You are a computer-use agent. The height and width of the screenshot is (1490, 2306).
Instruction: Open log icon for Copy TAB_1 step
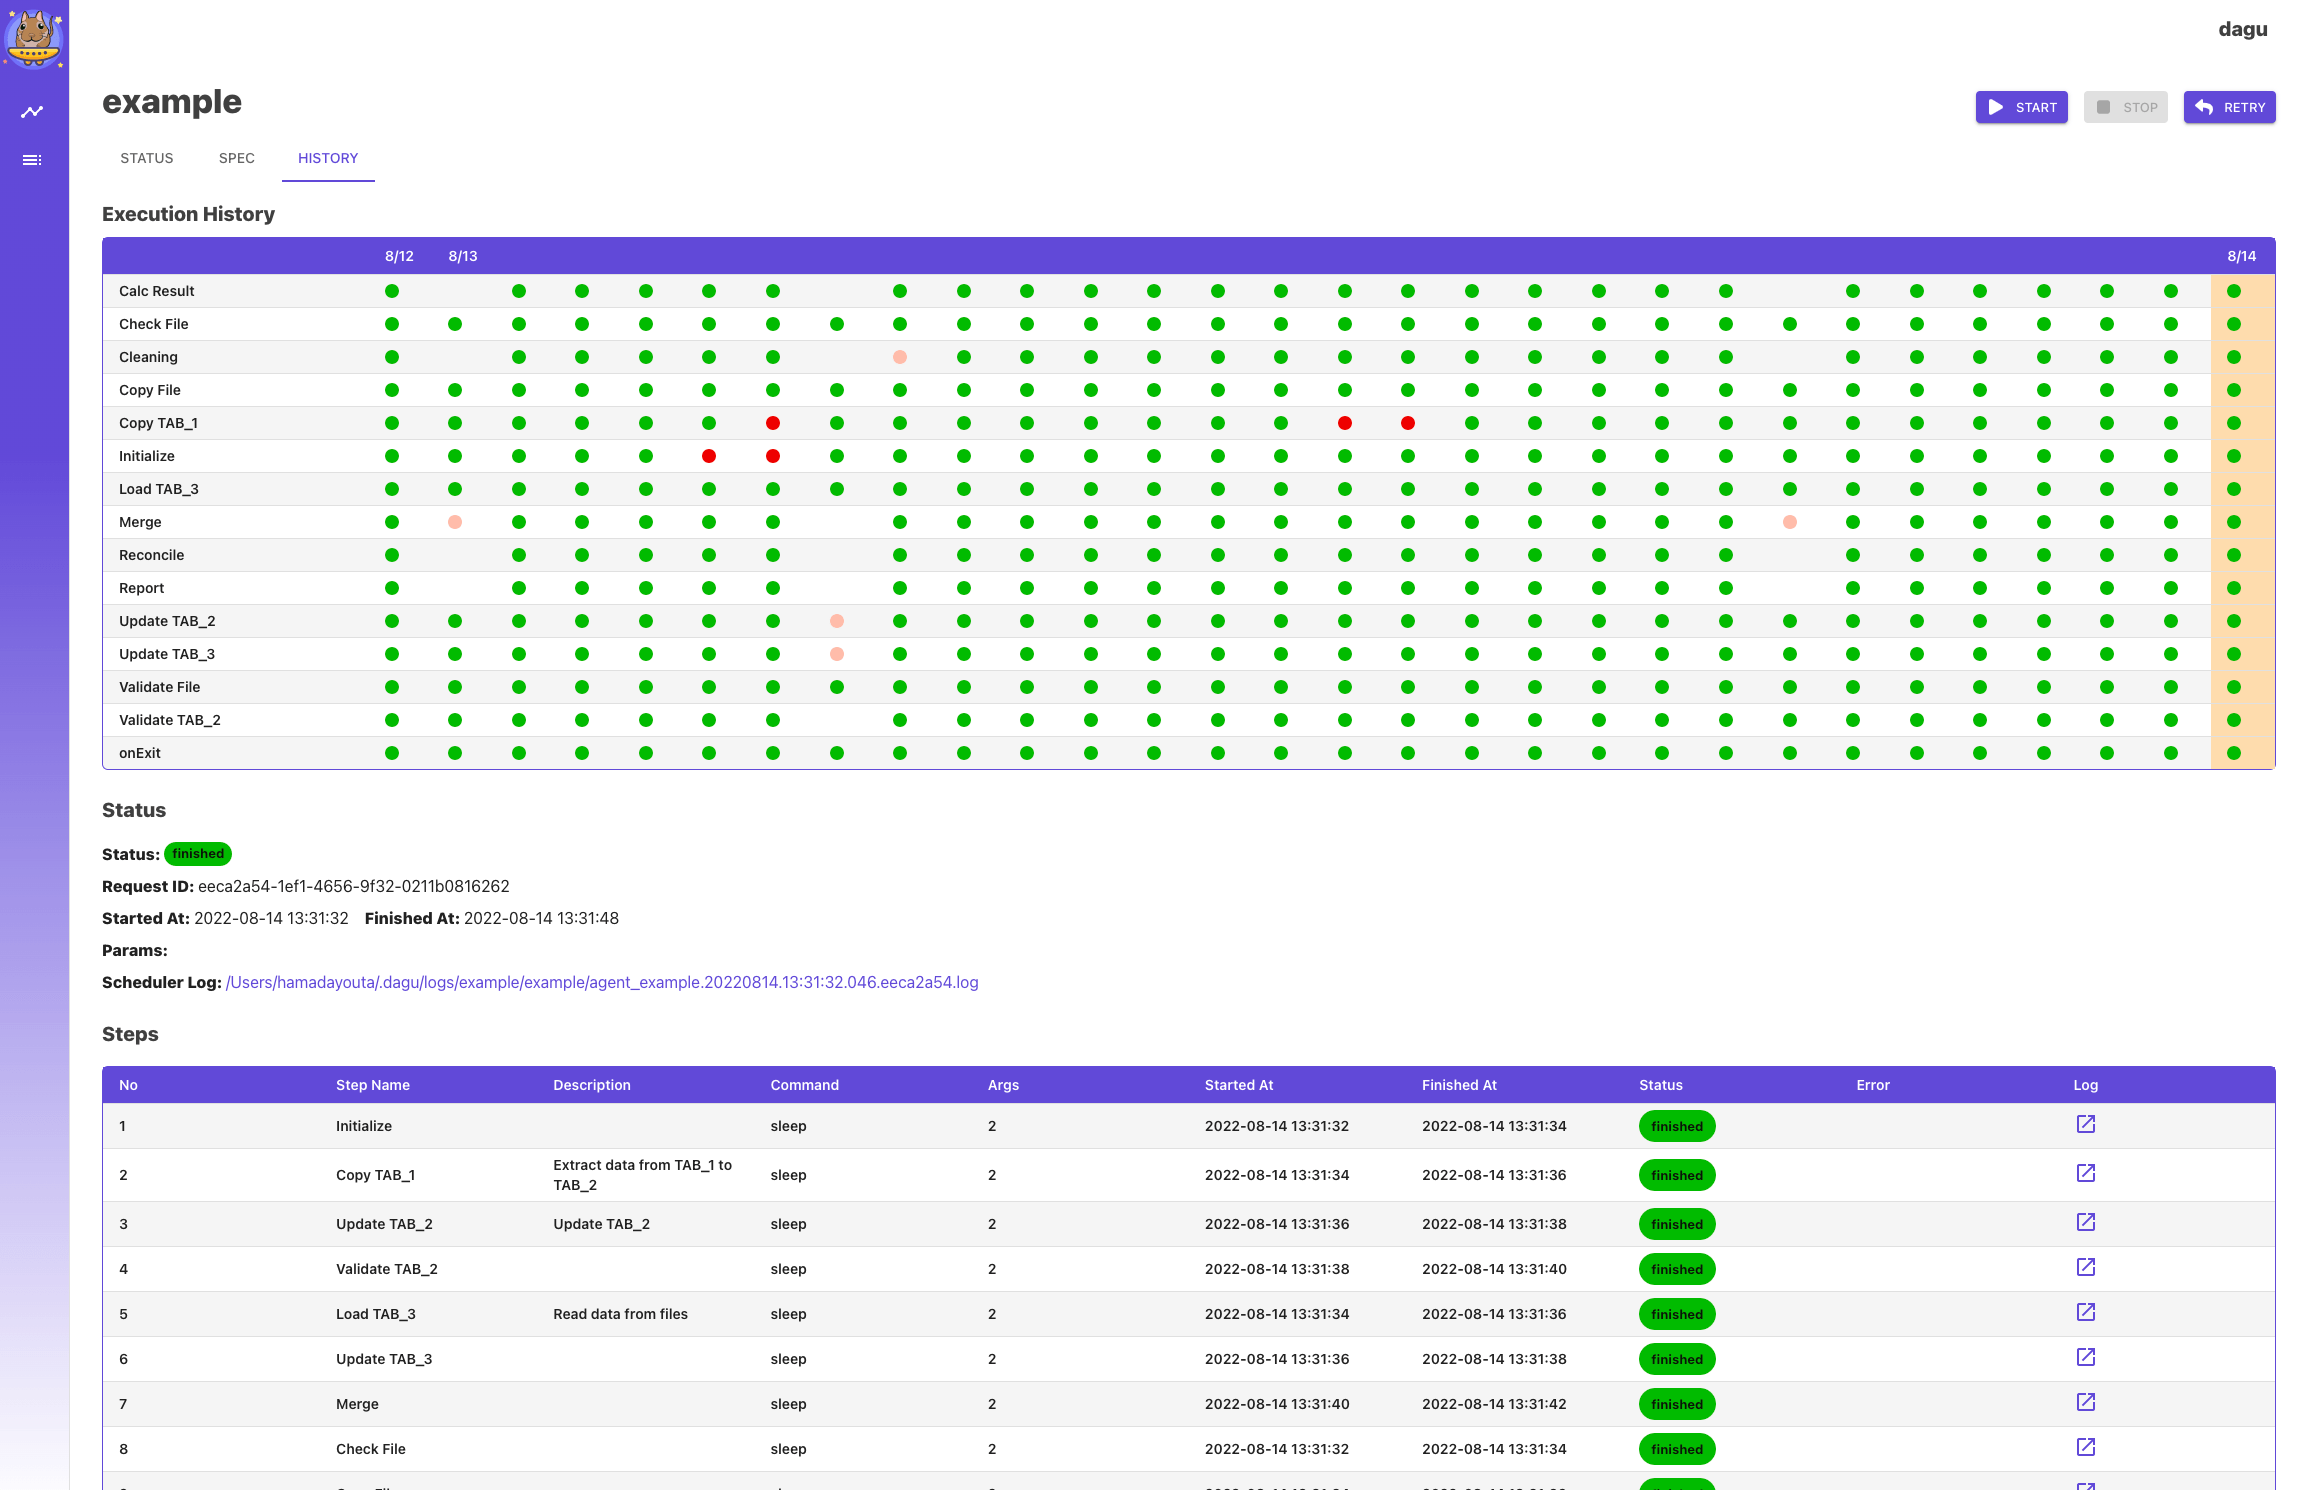pos(2085,1174)
